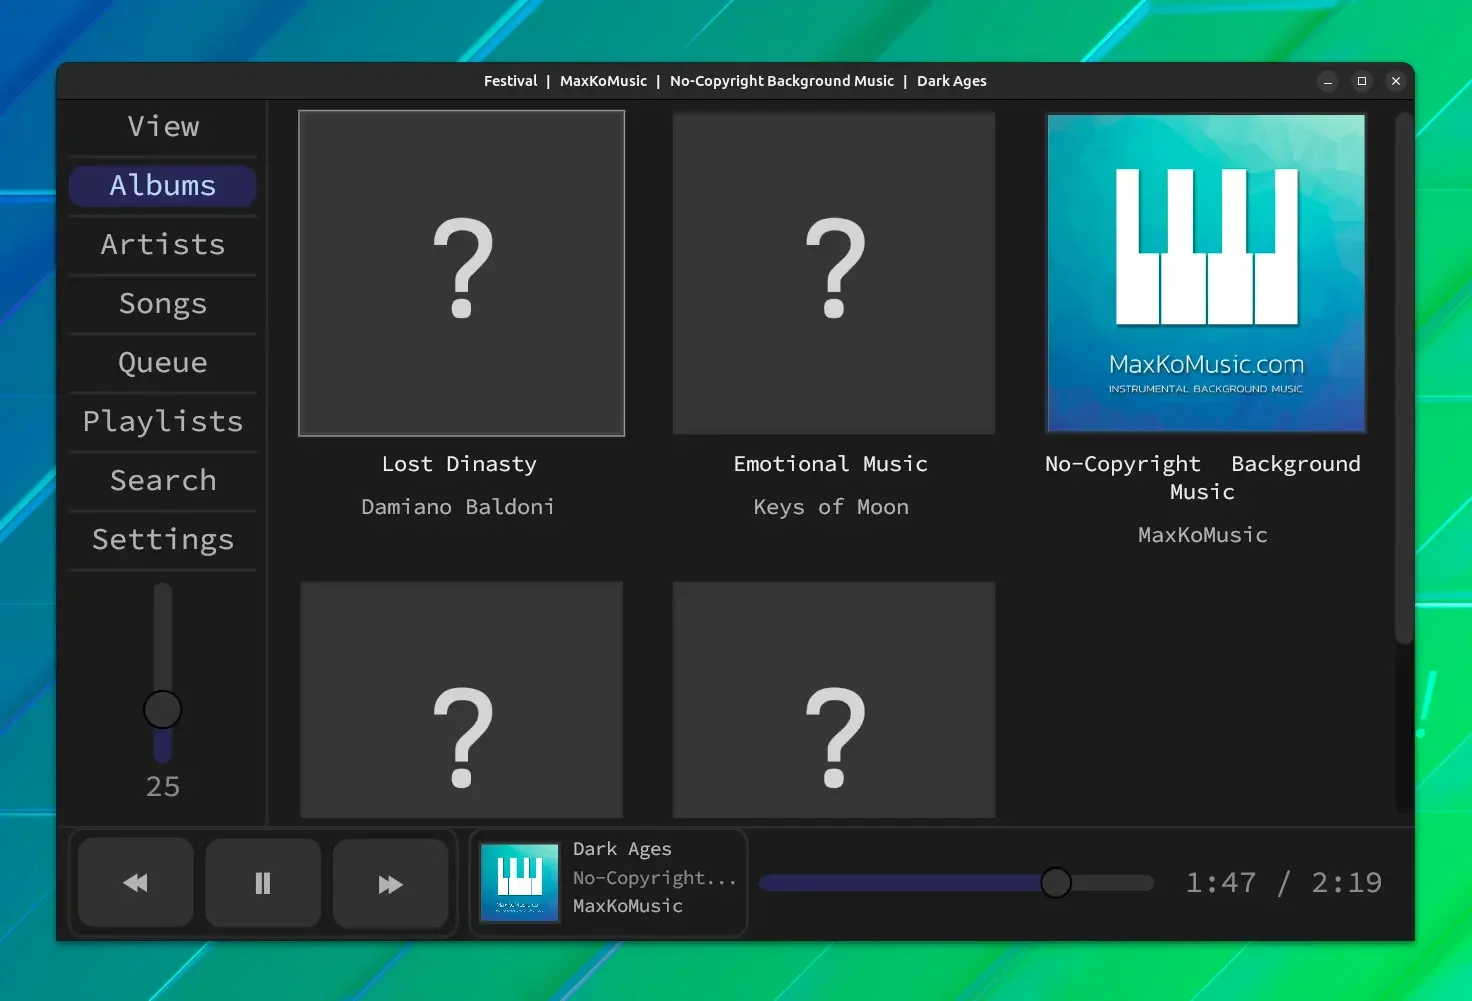Close the Festival window
The height and width of the screenshot is (1001, 1472).
(x=1396, y=81)
